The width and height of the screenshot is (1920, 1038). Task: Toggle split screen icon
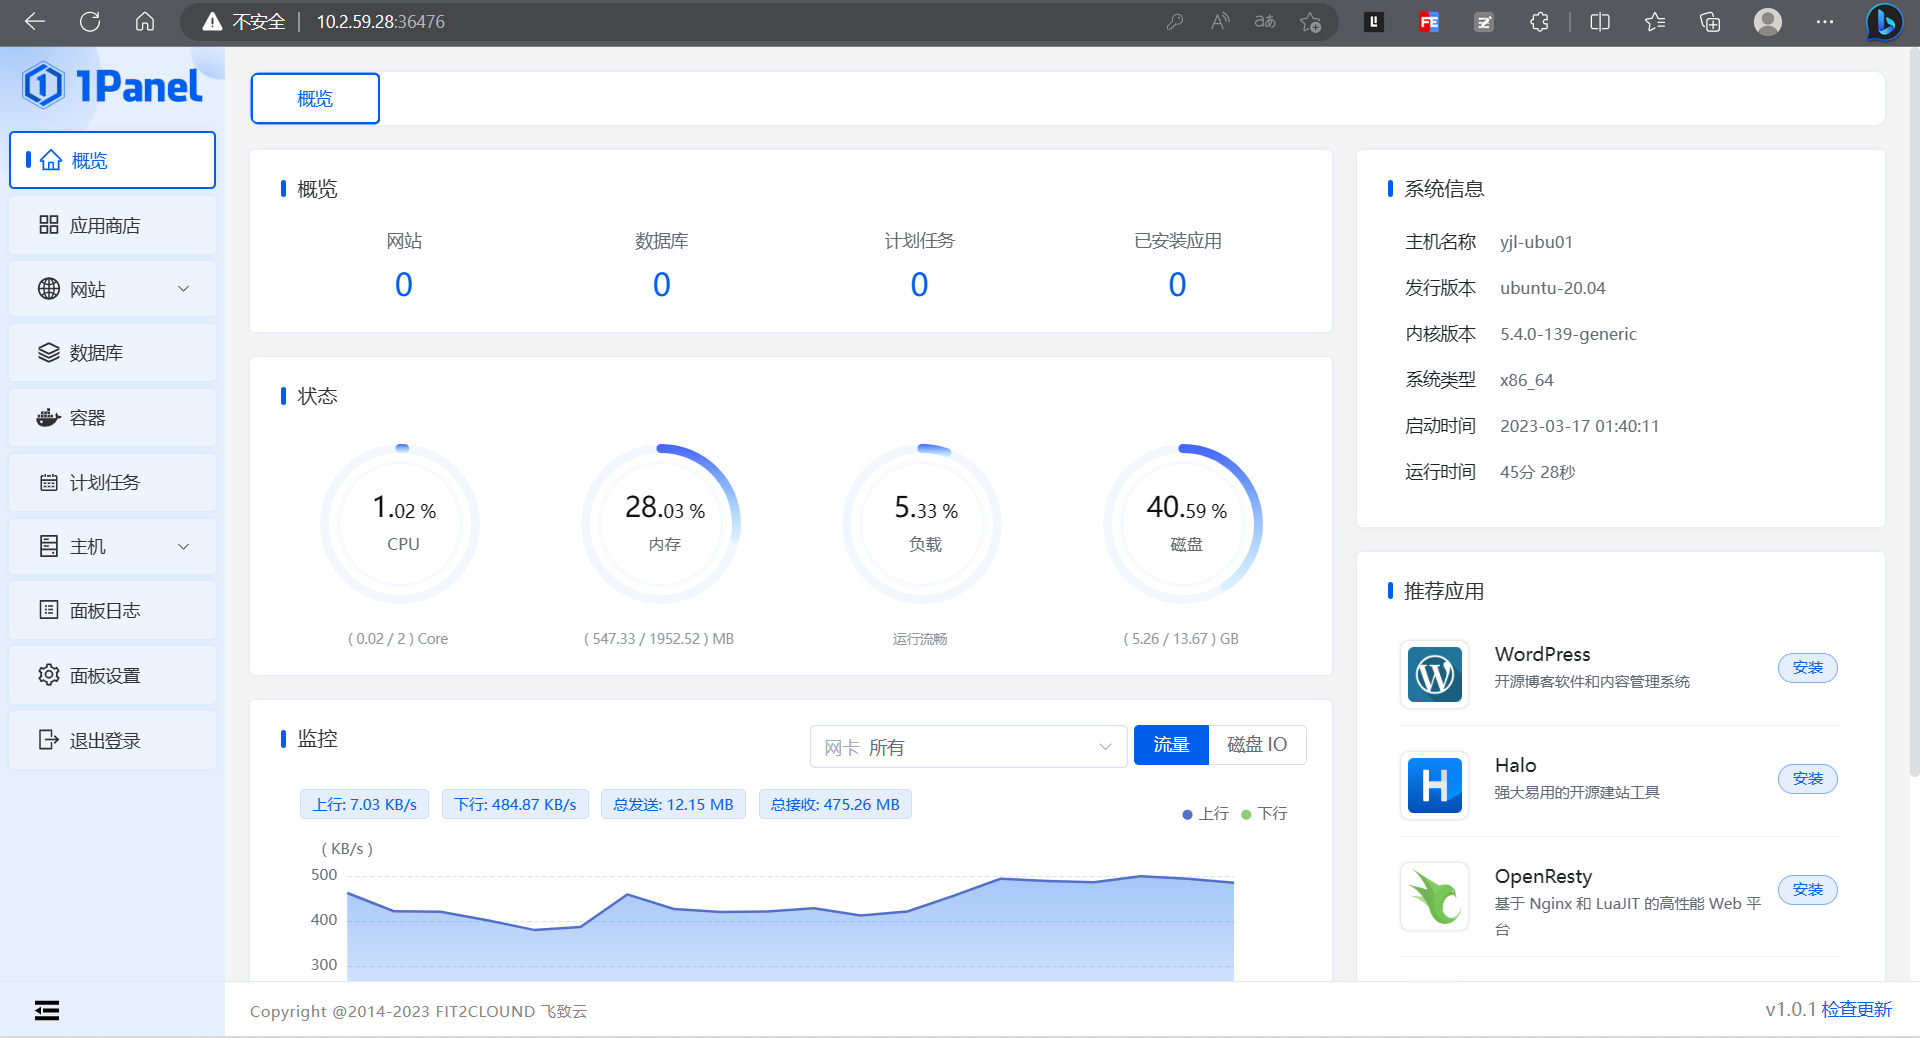[1600, 21]
